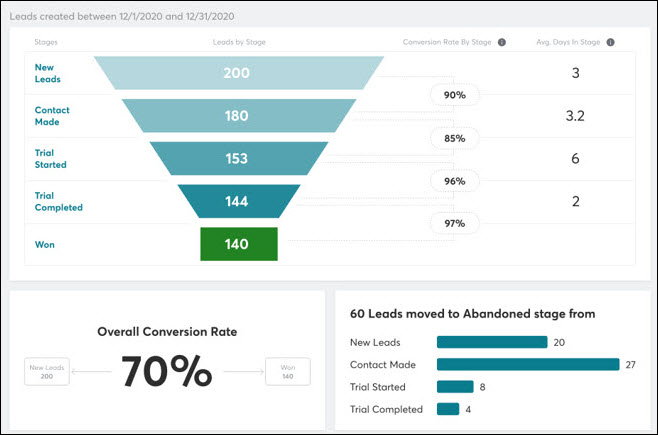This screenshot has height=435, width=658.
Task: Click the 90% conversion rate badge
Action: click(x=455, y=95)
